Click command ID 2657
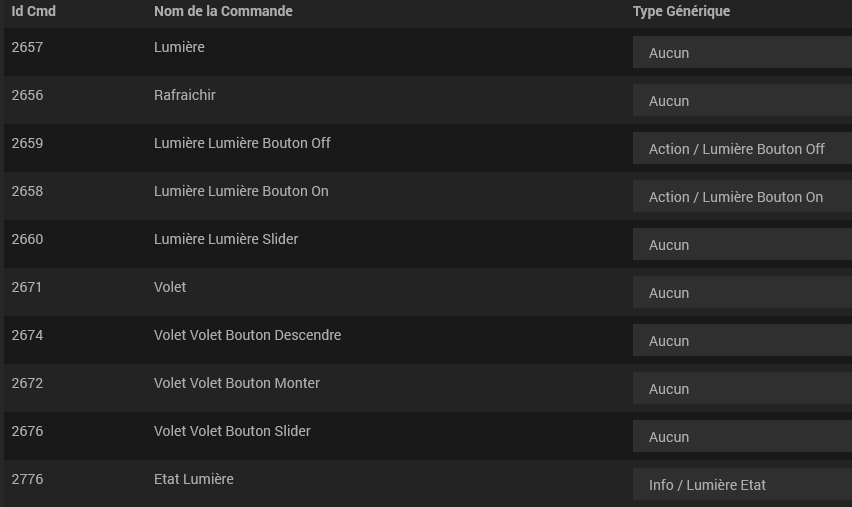Image resolution: width=852 pixels, height=507 pixels. coord(27,47)
